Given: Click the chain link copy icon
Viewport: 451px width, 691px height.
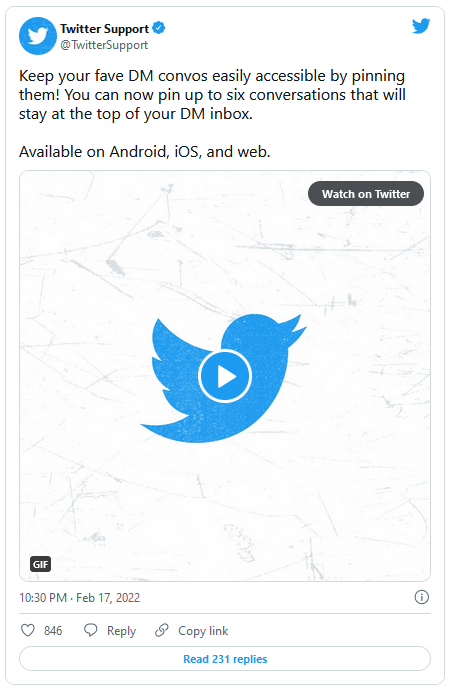Looking at the screenshot, I should coord(162,630).
